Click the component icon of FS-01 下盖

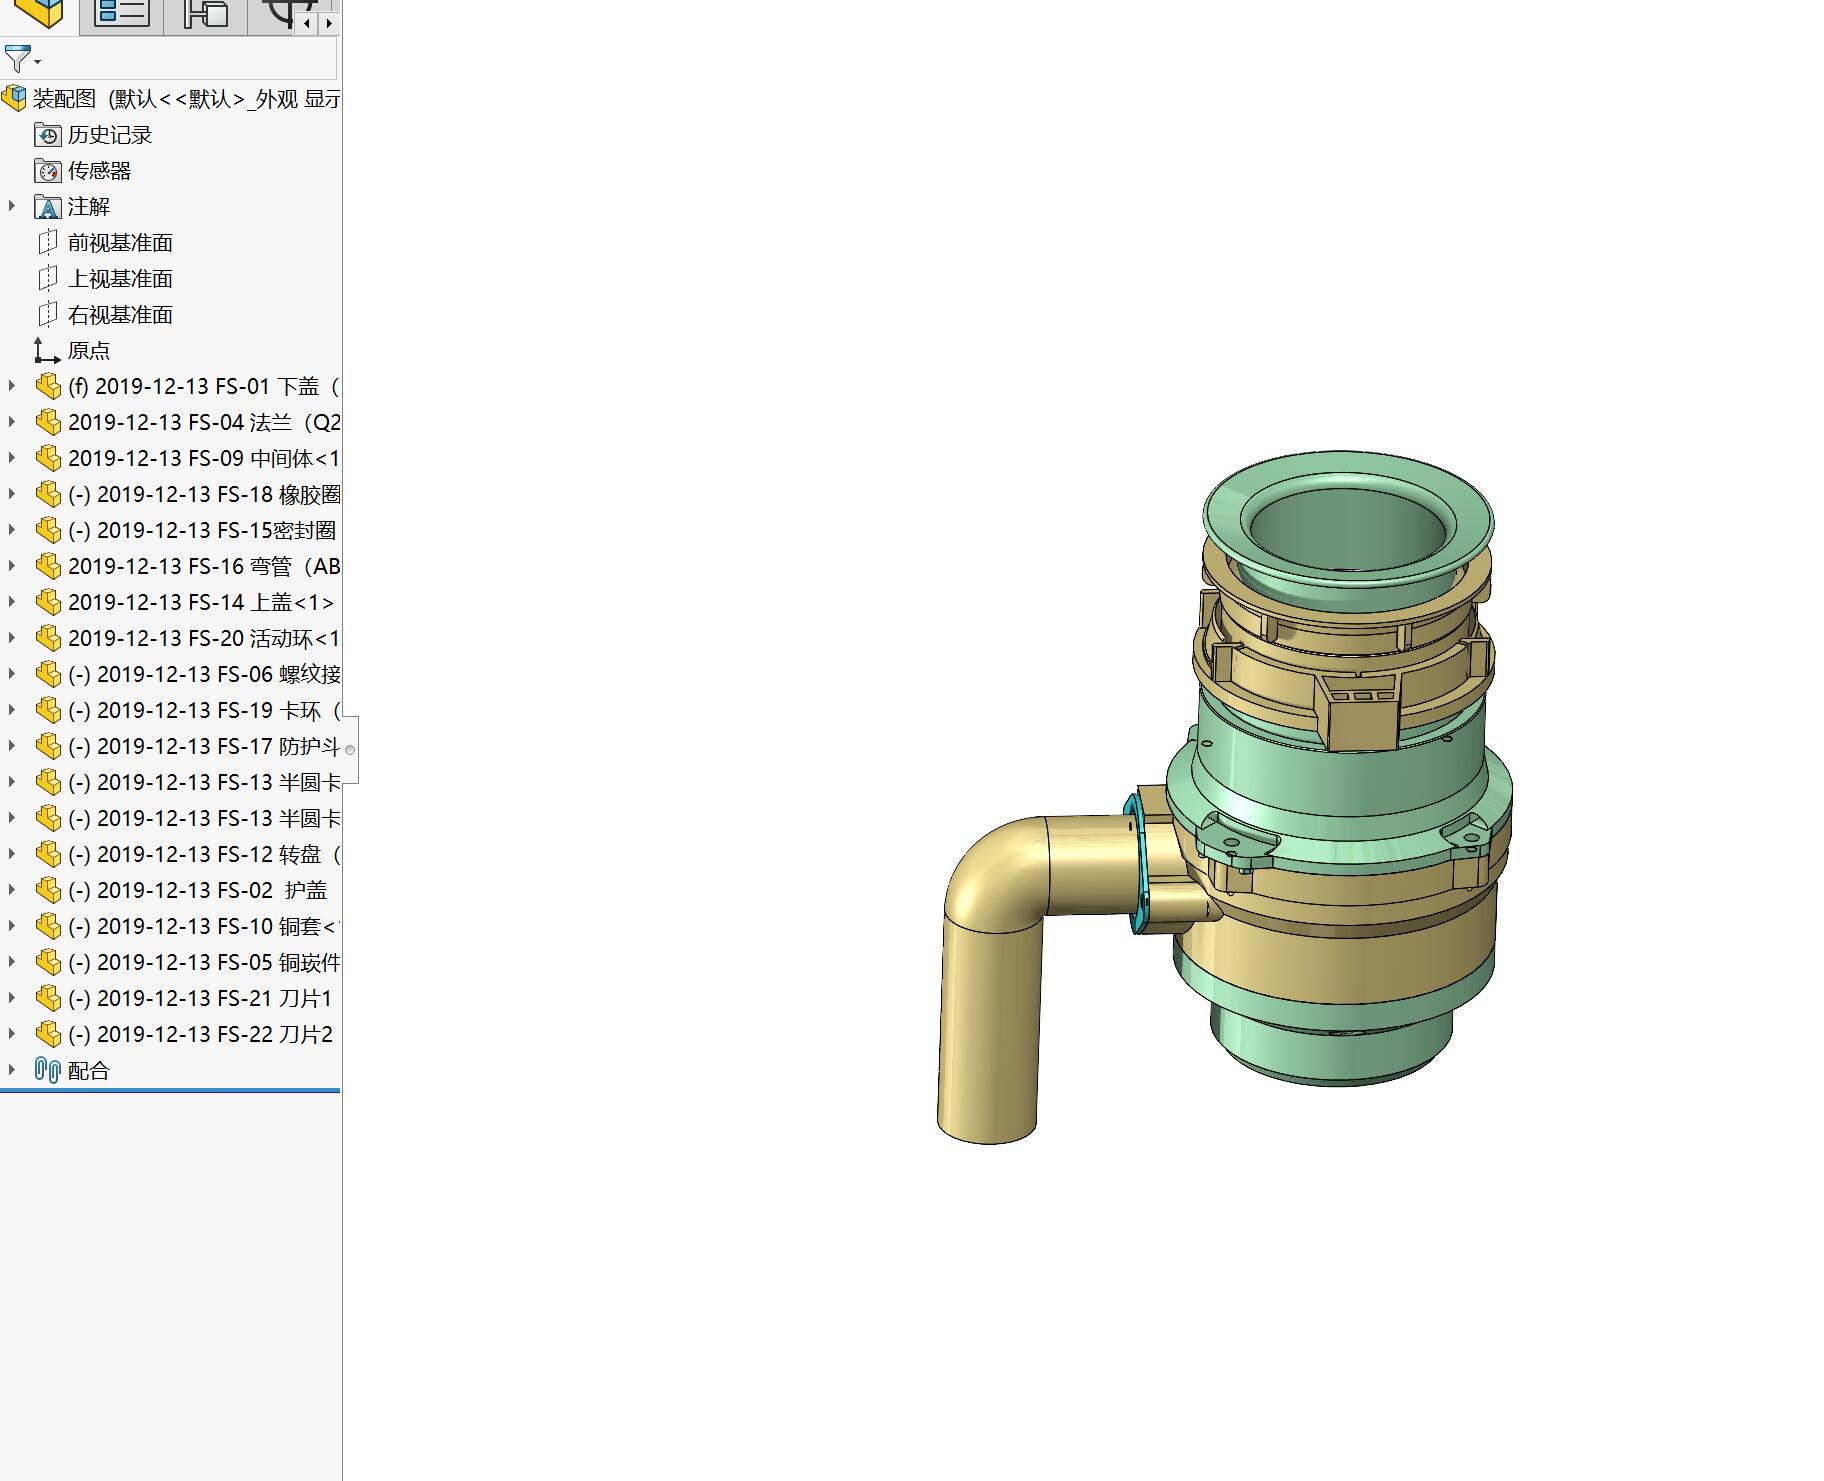(48, 386)
